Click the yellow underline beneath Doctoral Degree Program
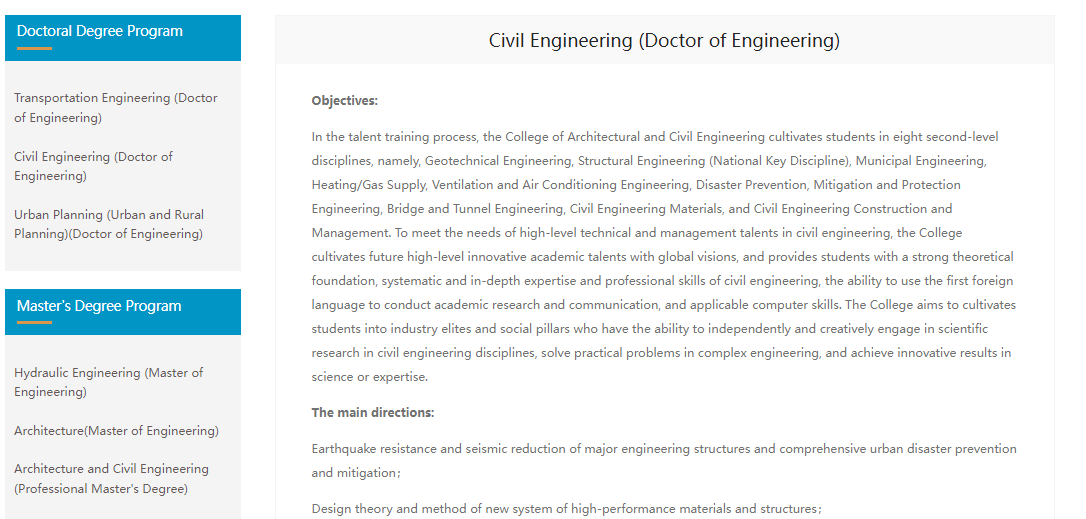 pyautogui.click(x=35, y=47)
